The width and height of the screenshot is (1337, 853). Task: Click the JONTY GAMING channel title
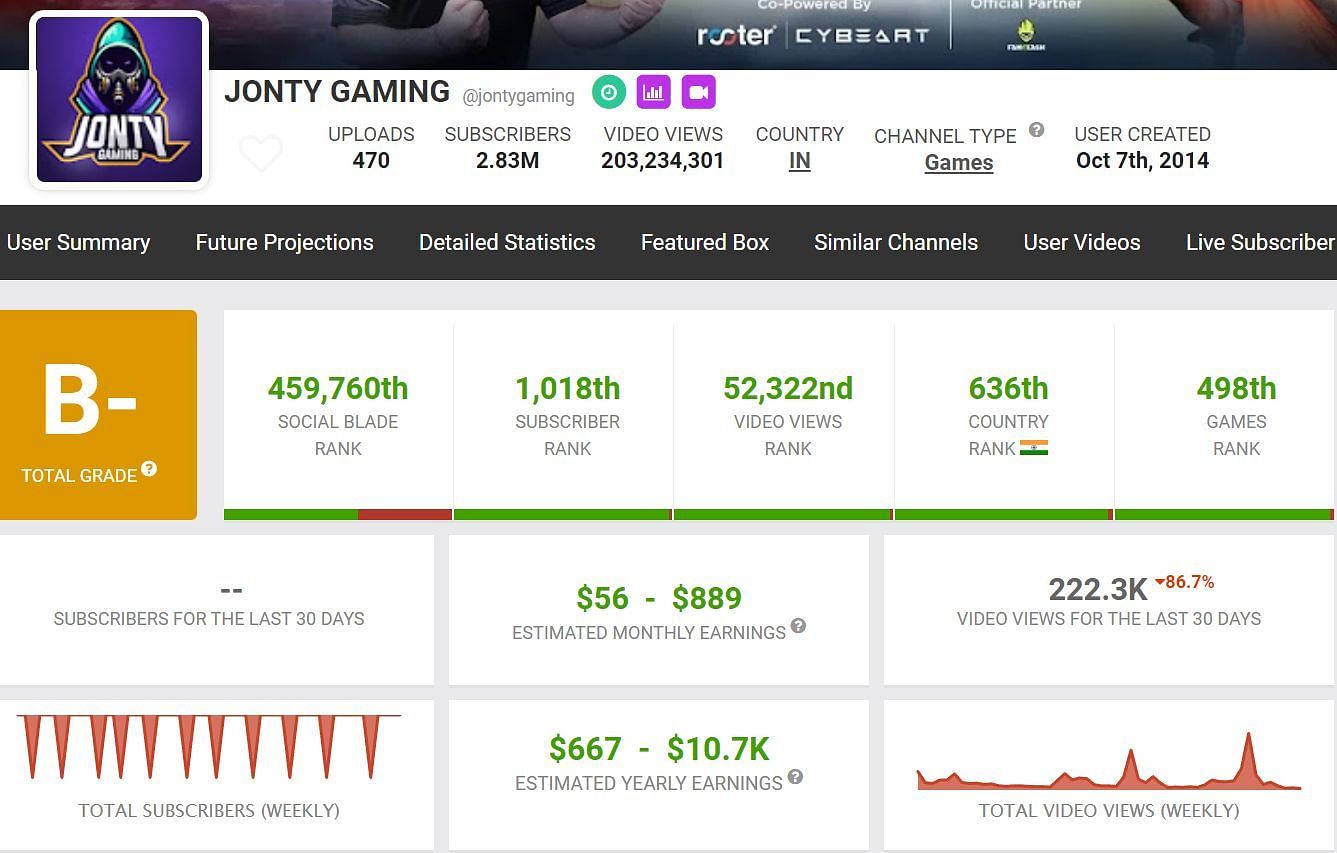(x=337, y=91)
